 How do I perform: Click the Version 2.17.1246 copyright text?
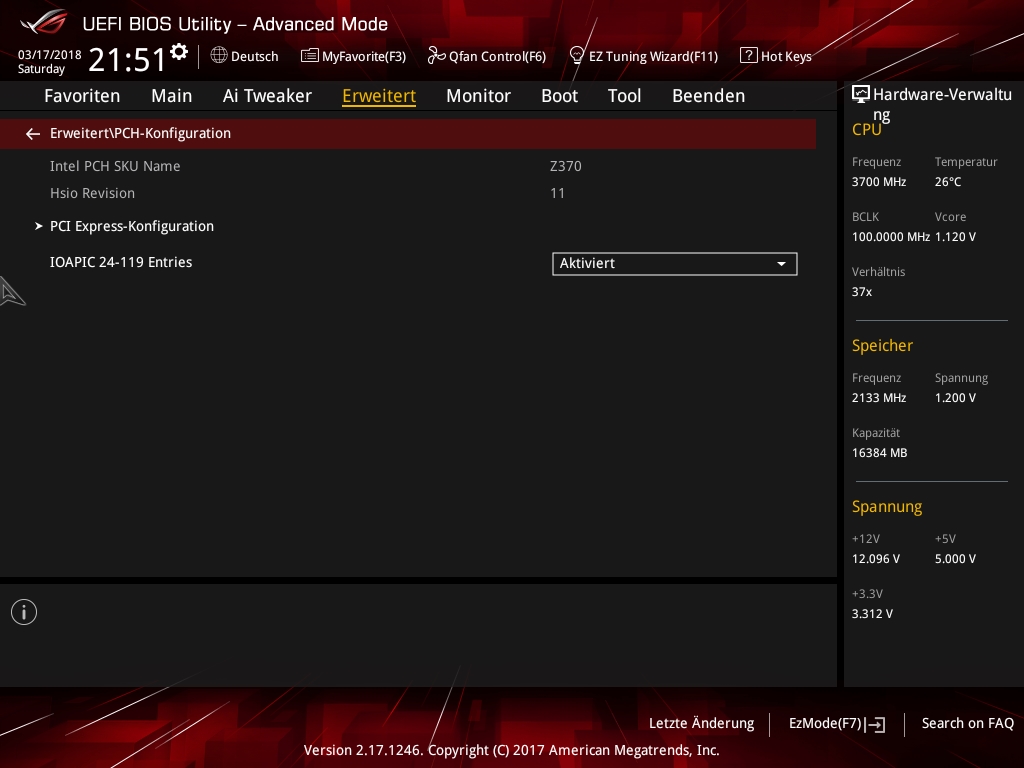coord(511,750)
